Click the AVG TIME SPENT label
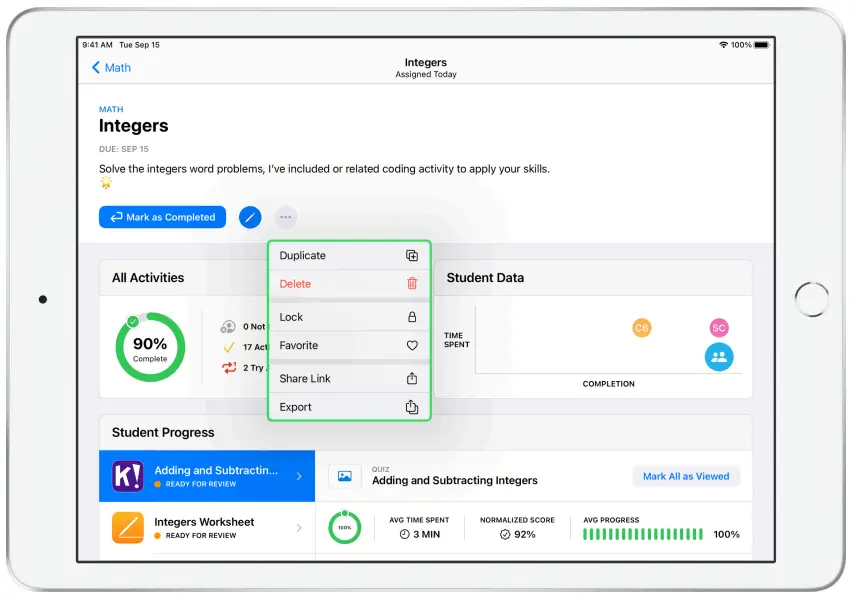The height and width of the screenshot is (601, 858). tap(419, 520)
